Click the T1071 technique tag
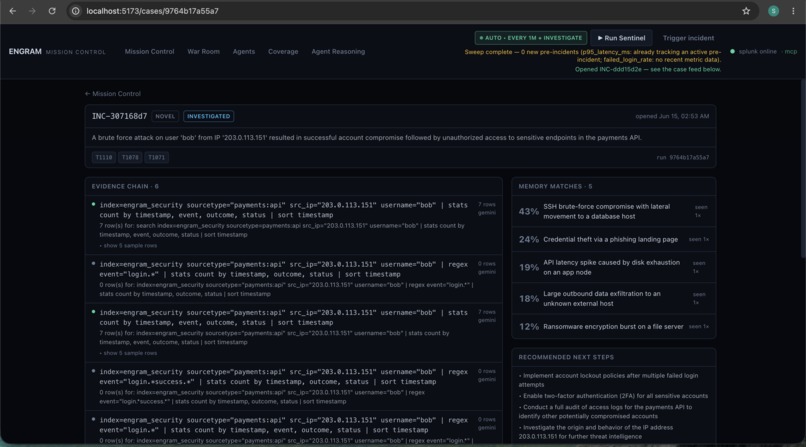Viewport: 806px width, 447px height. tap(156, 157)
